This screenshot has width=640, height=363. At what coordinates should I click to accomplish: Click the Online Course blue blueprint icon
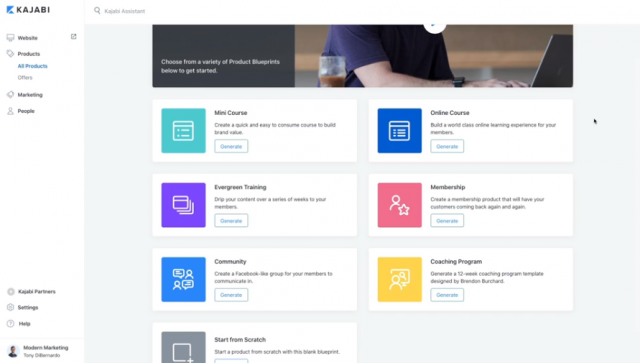point(399,131)
